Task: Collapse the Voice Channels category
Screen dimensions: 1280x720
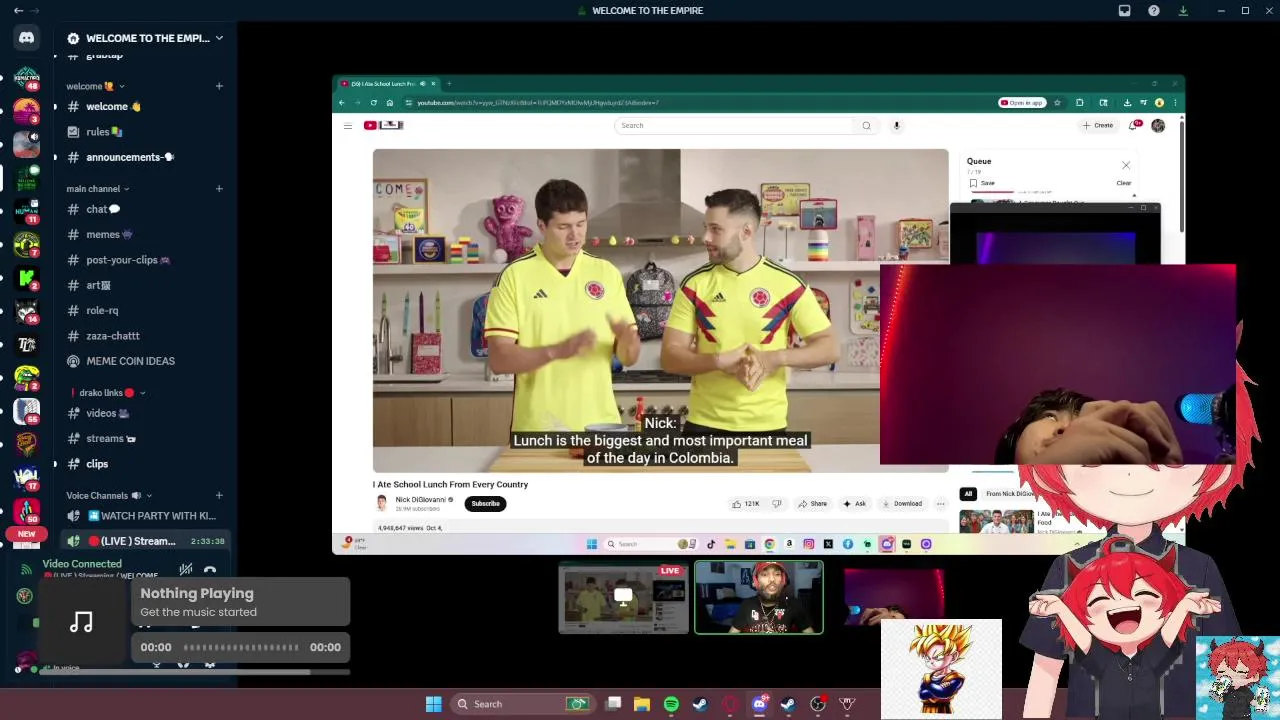Action: click(109, 495)
